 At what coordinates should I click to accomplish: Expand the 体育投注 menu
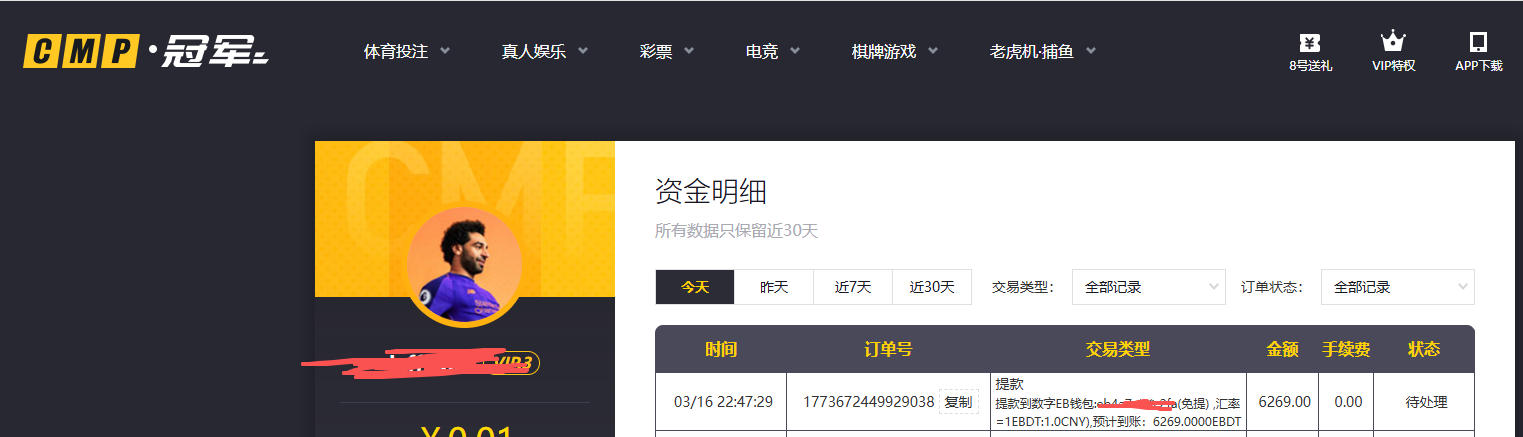(406, 51)
